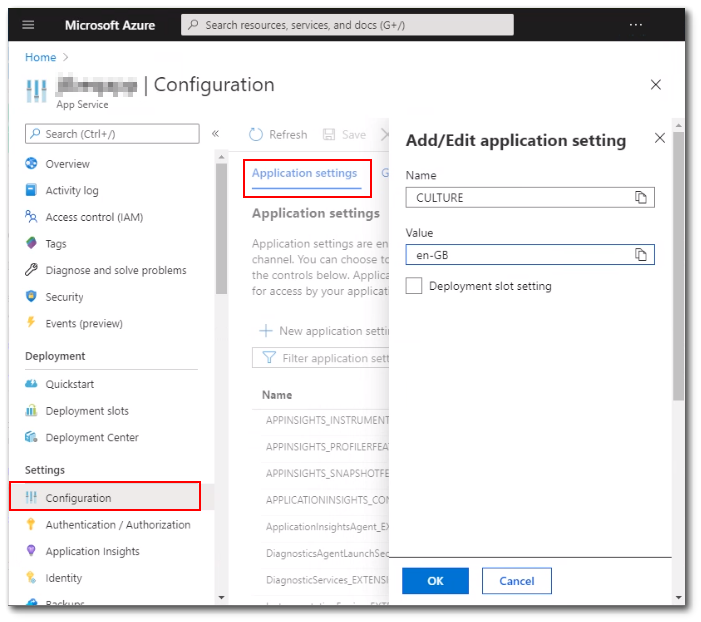Click the Configuration sliders icon in sidebar

pyautogui.click(x=31, y=497)
